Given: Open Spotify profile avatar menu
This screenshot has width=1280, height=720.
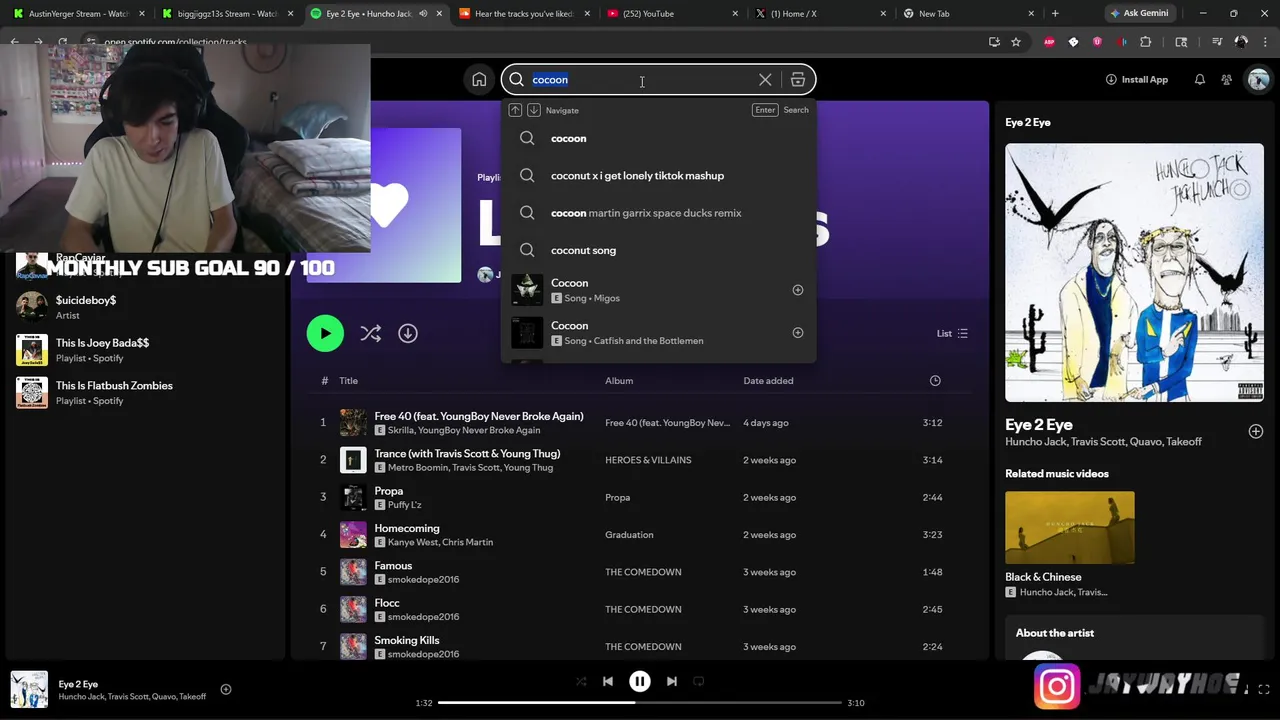Looking at the screenshot, I should pyautogui.click(x=1258, y=80).
